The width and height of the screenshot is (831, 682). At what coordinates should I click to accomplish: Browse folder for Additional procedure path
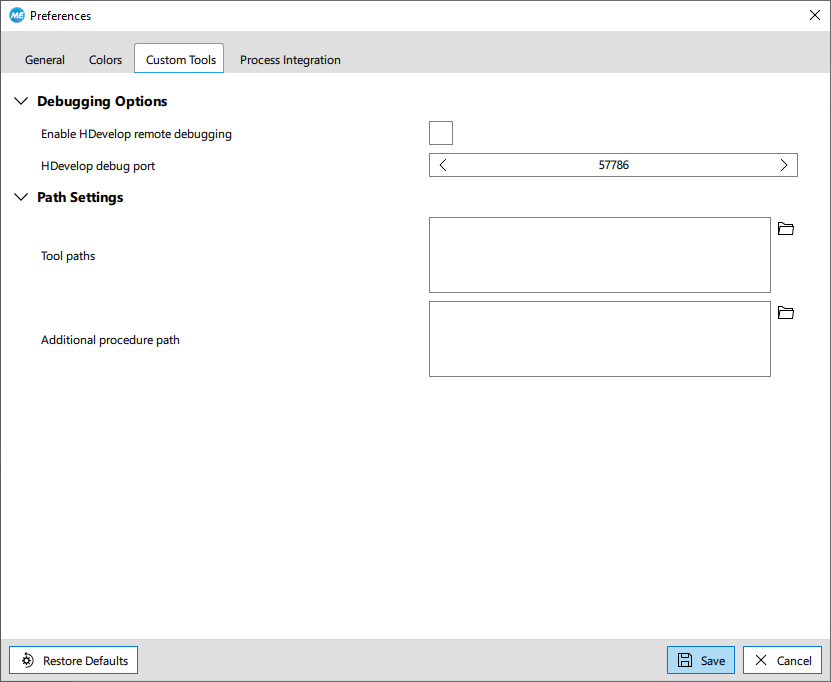786,313
